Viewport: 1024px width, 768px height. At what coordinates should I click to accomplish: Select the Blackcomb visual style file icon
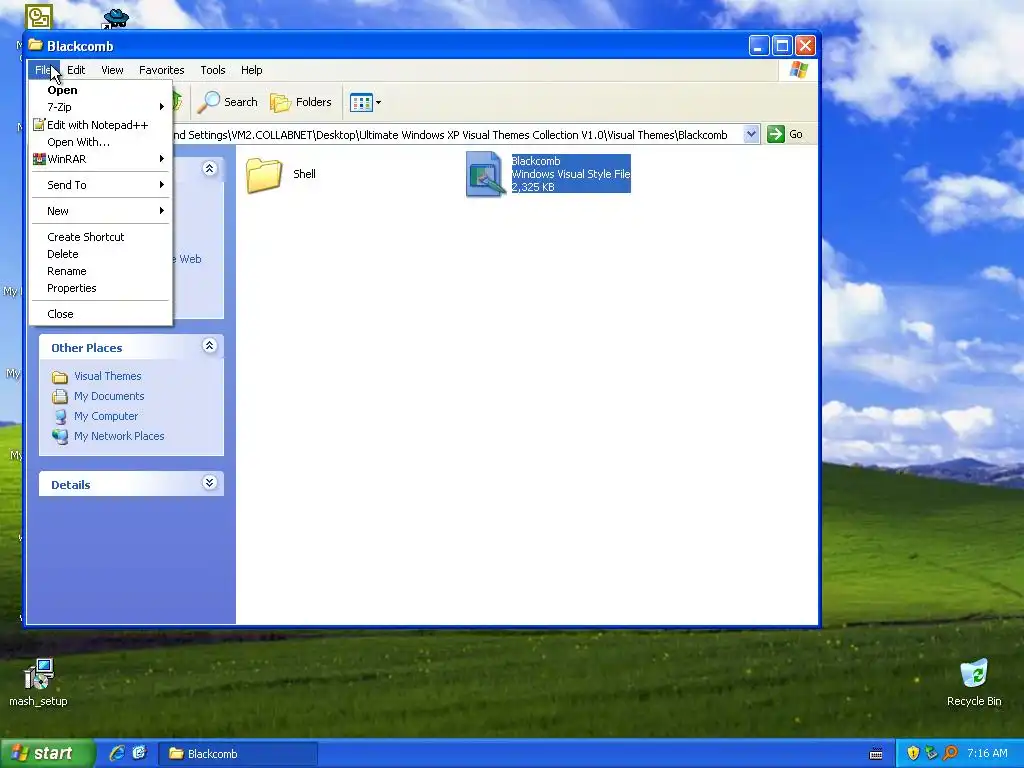click(x=485, y=174)
